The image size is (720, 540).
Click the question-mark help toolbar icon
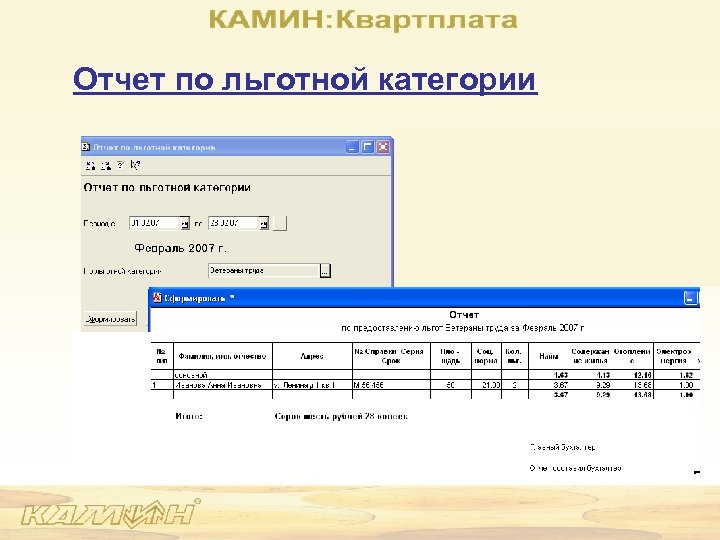coord(120,165)
